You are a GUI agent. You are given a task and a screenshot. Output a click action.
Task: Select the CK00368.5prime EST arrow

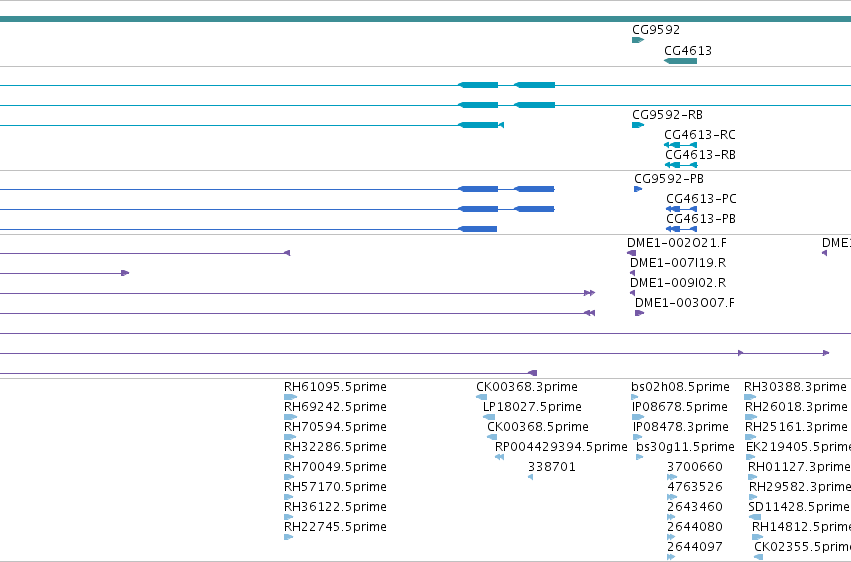pyautogui.click(x=492, y=437)
